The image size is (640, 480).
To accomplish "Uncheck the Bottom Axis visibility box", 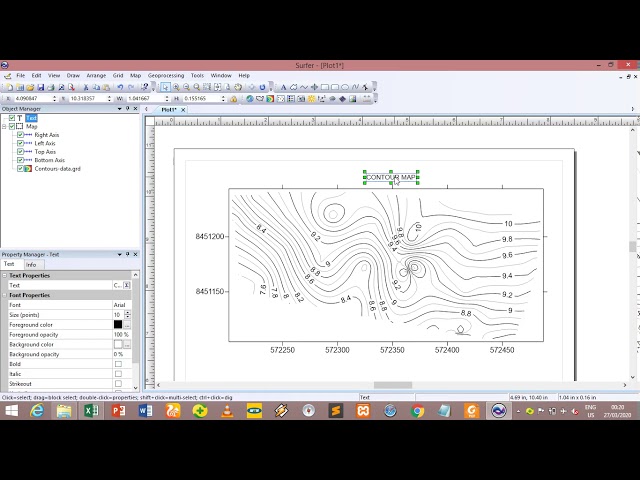I will tap(20, 160).
